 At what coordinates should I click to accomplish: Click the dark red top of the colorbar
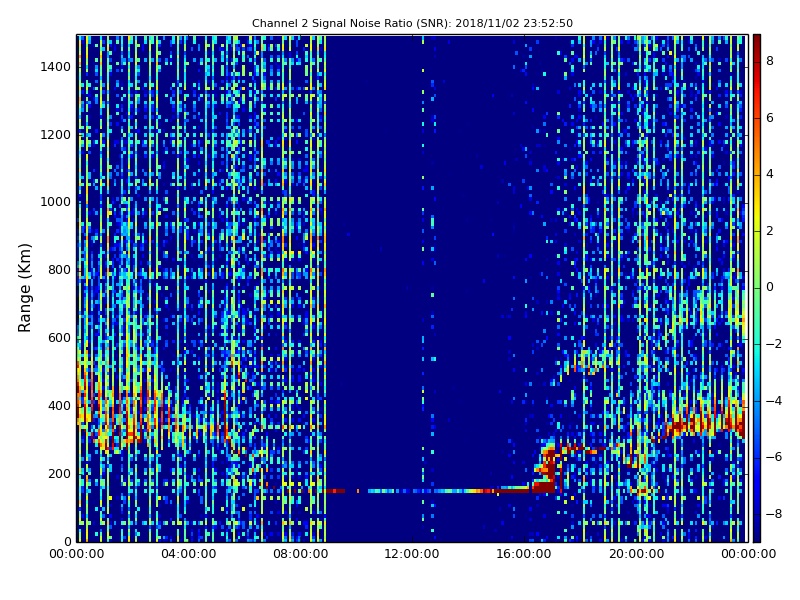pyautogui.click(x=757, y=41)
